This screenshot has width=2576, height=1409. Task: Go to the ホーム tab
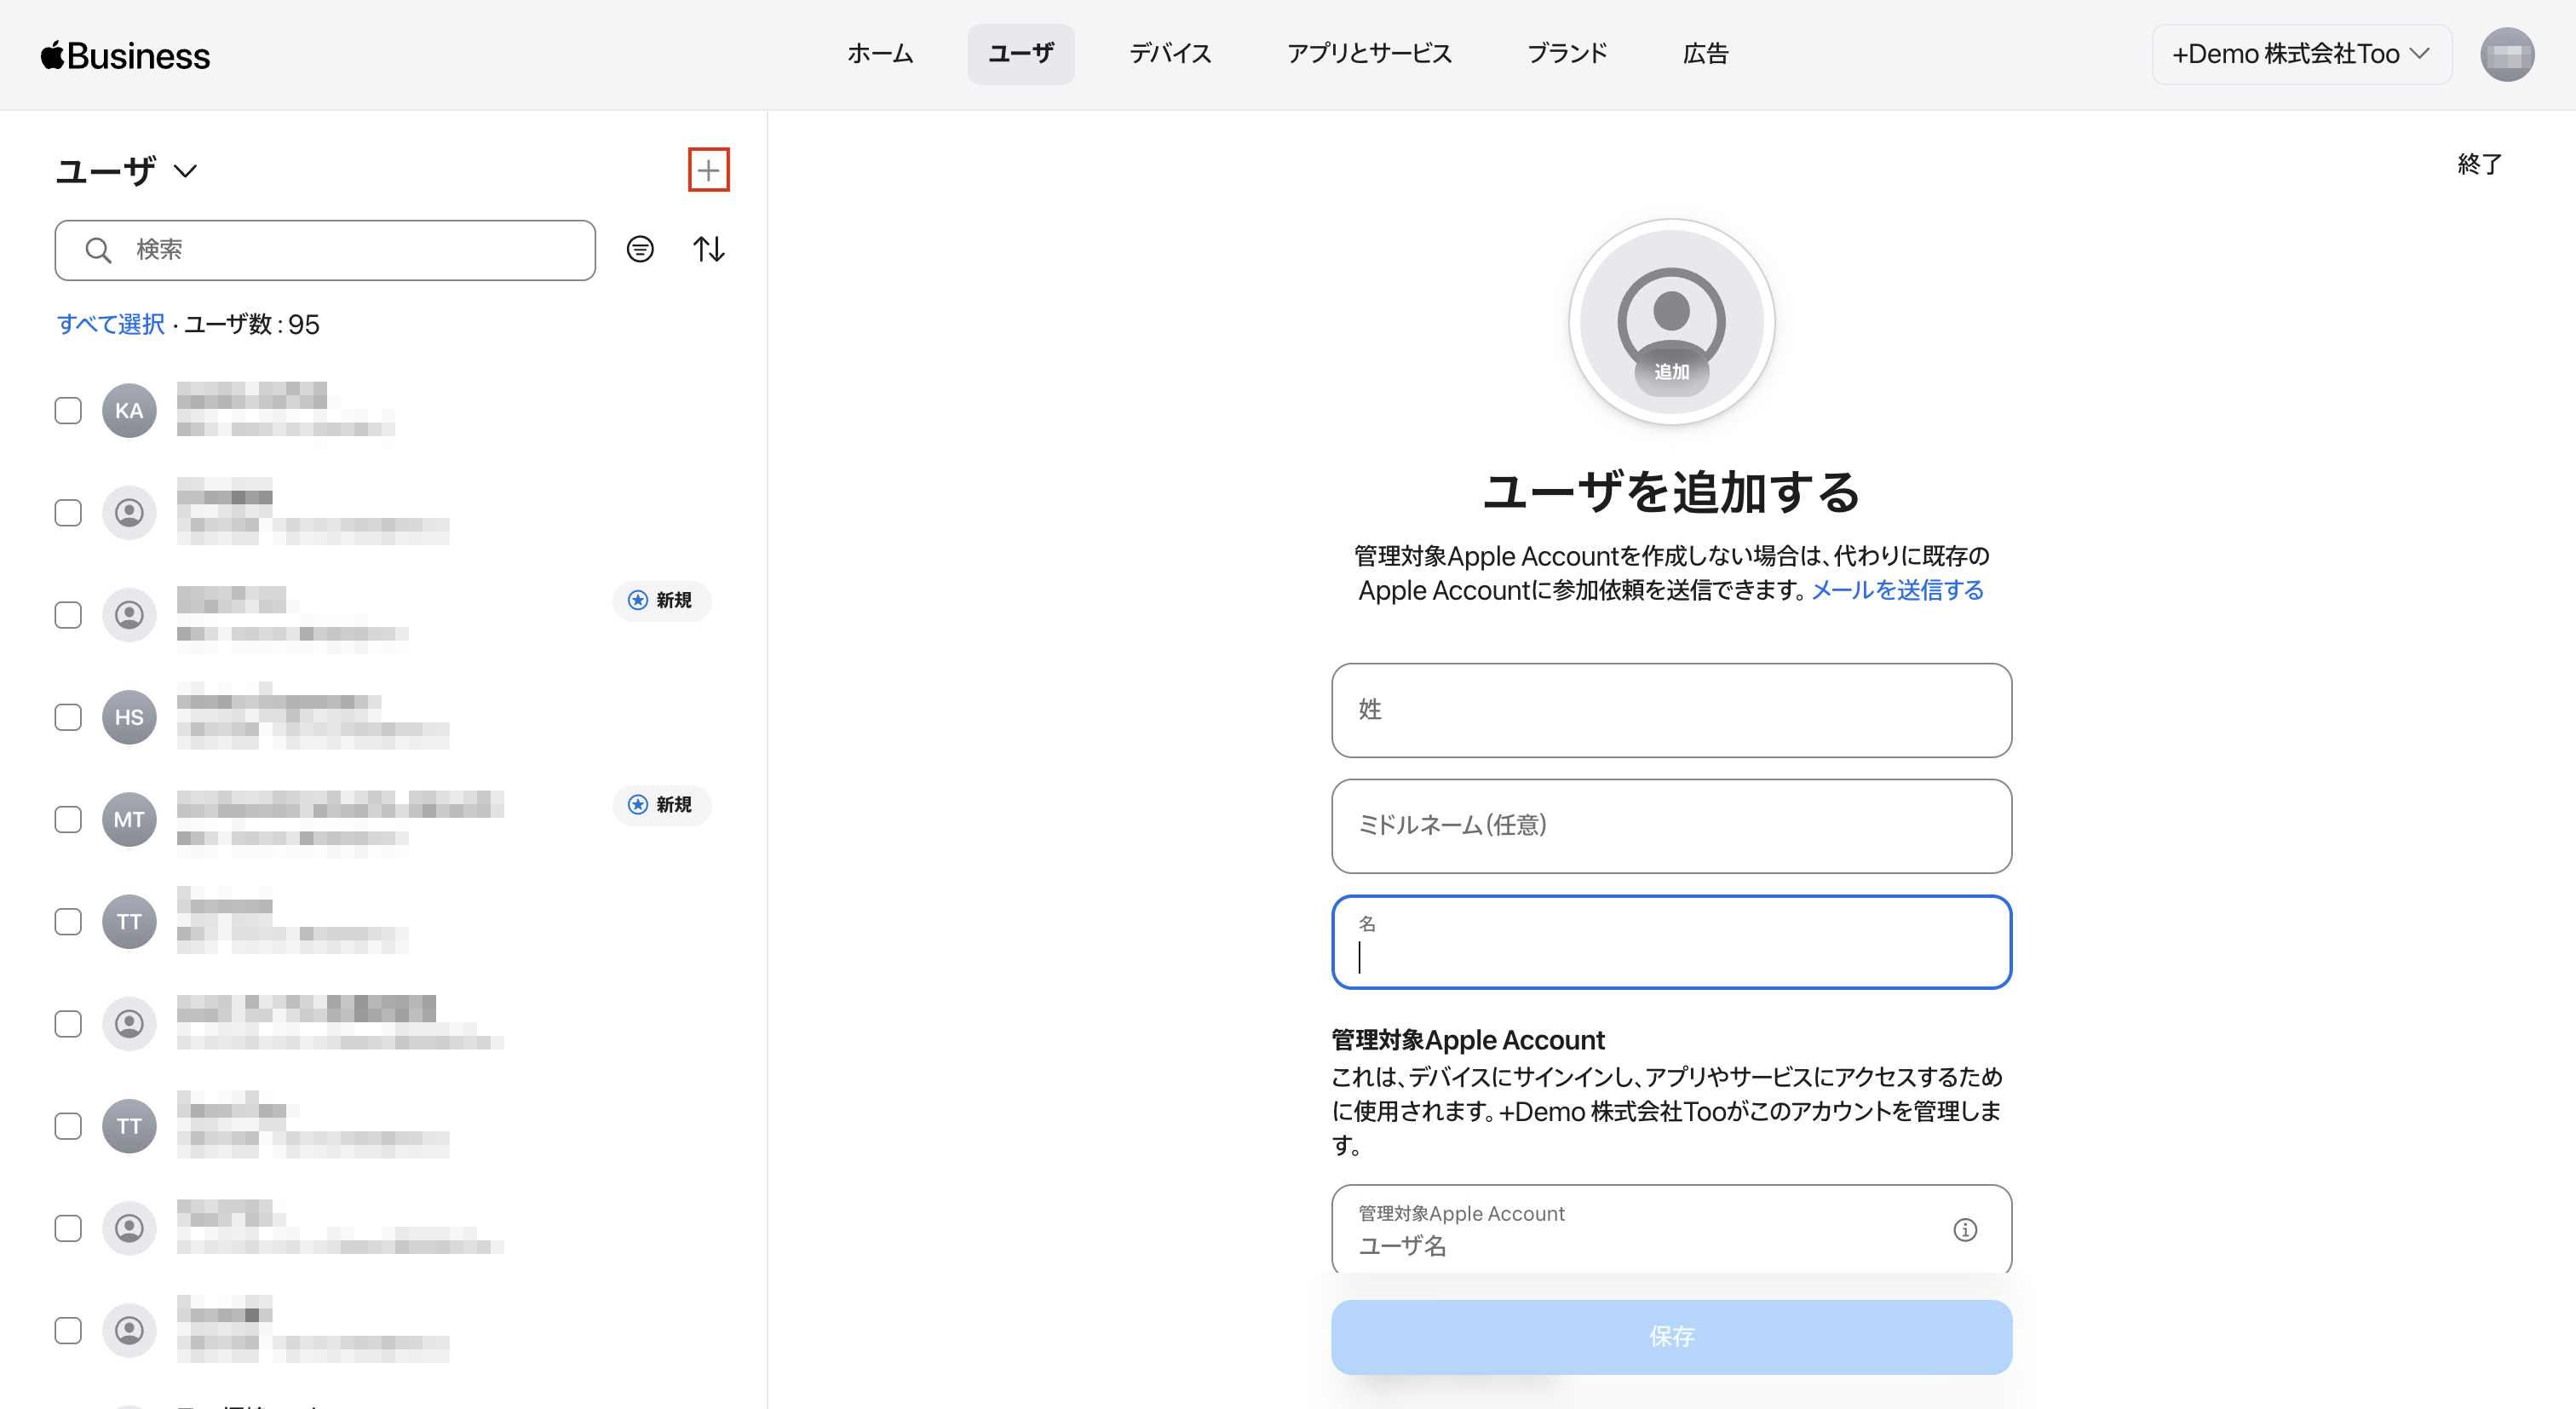click(880, 54)
